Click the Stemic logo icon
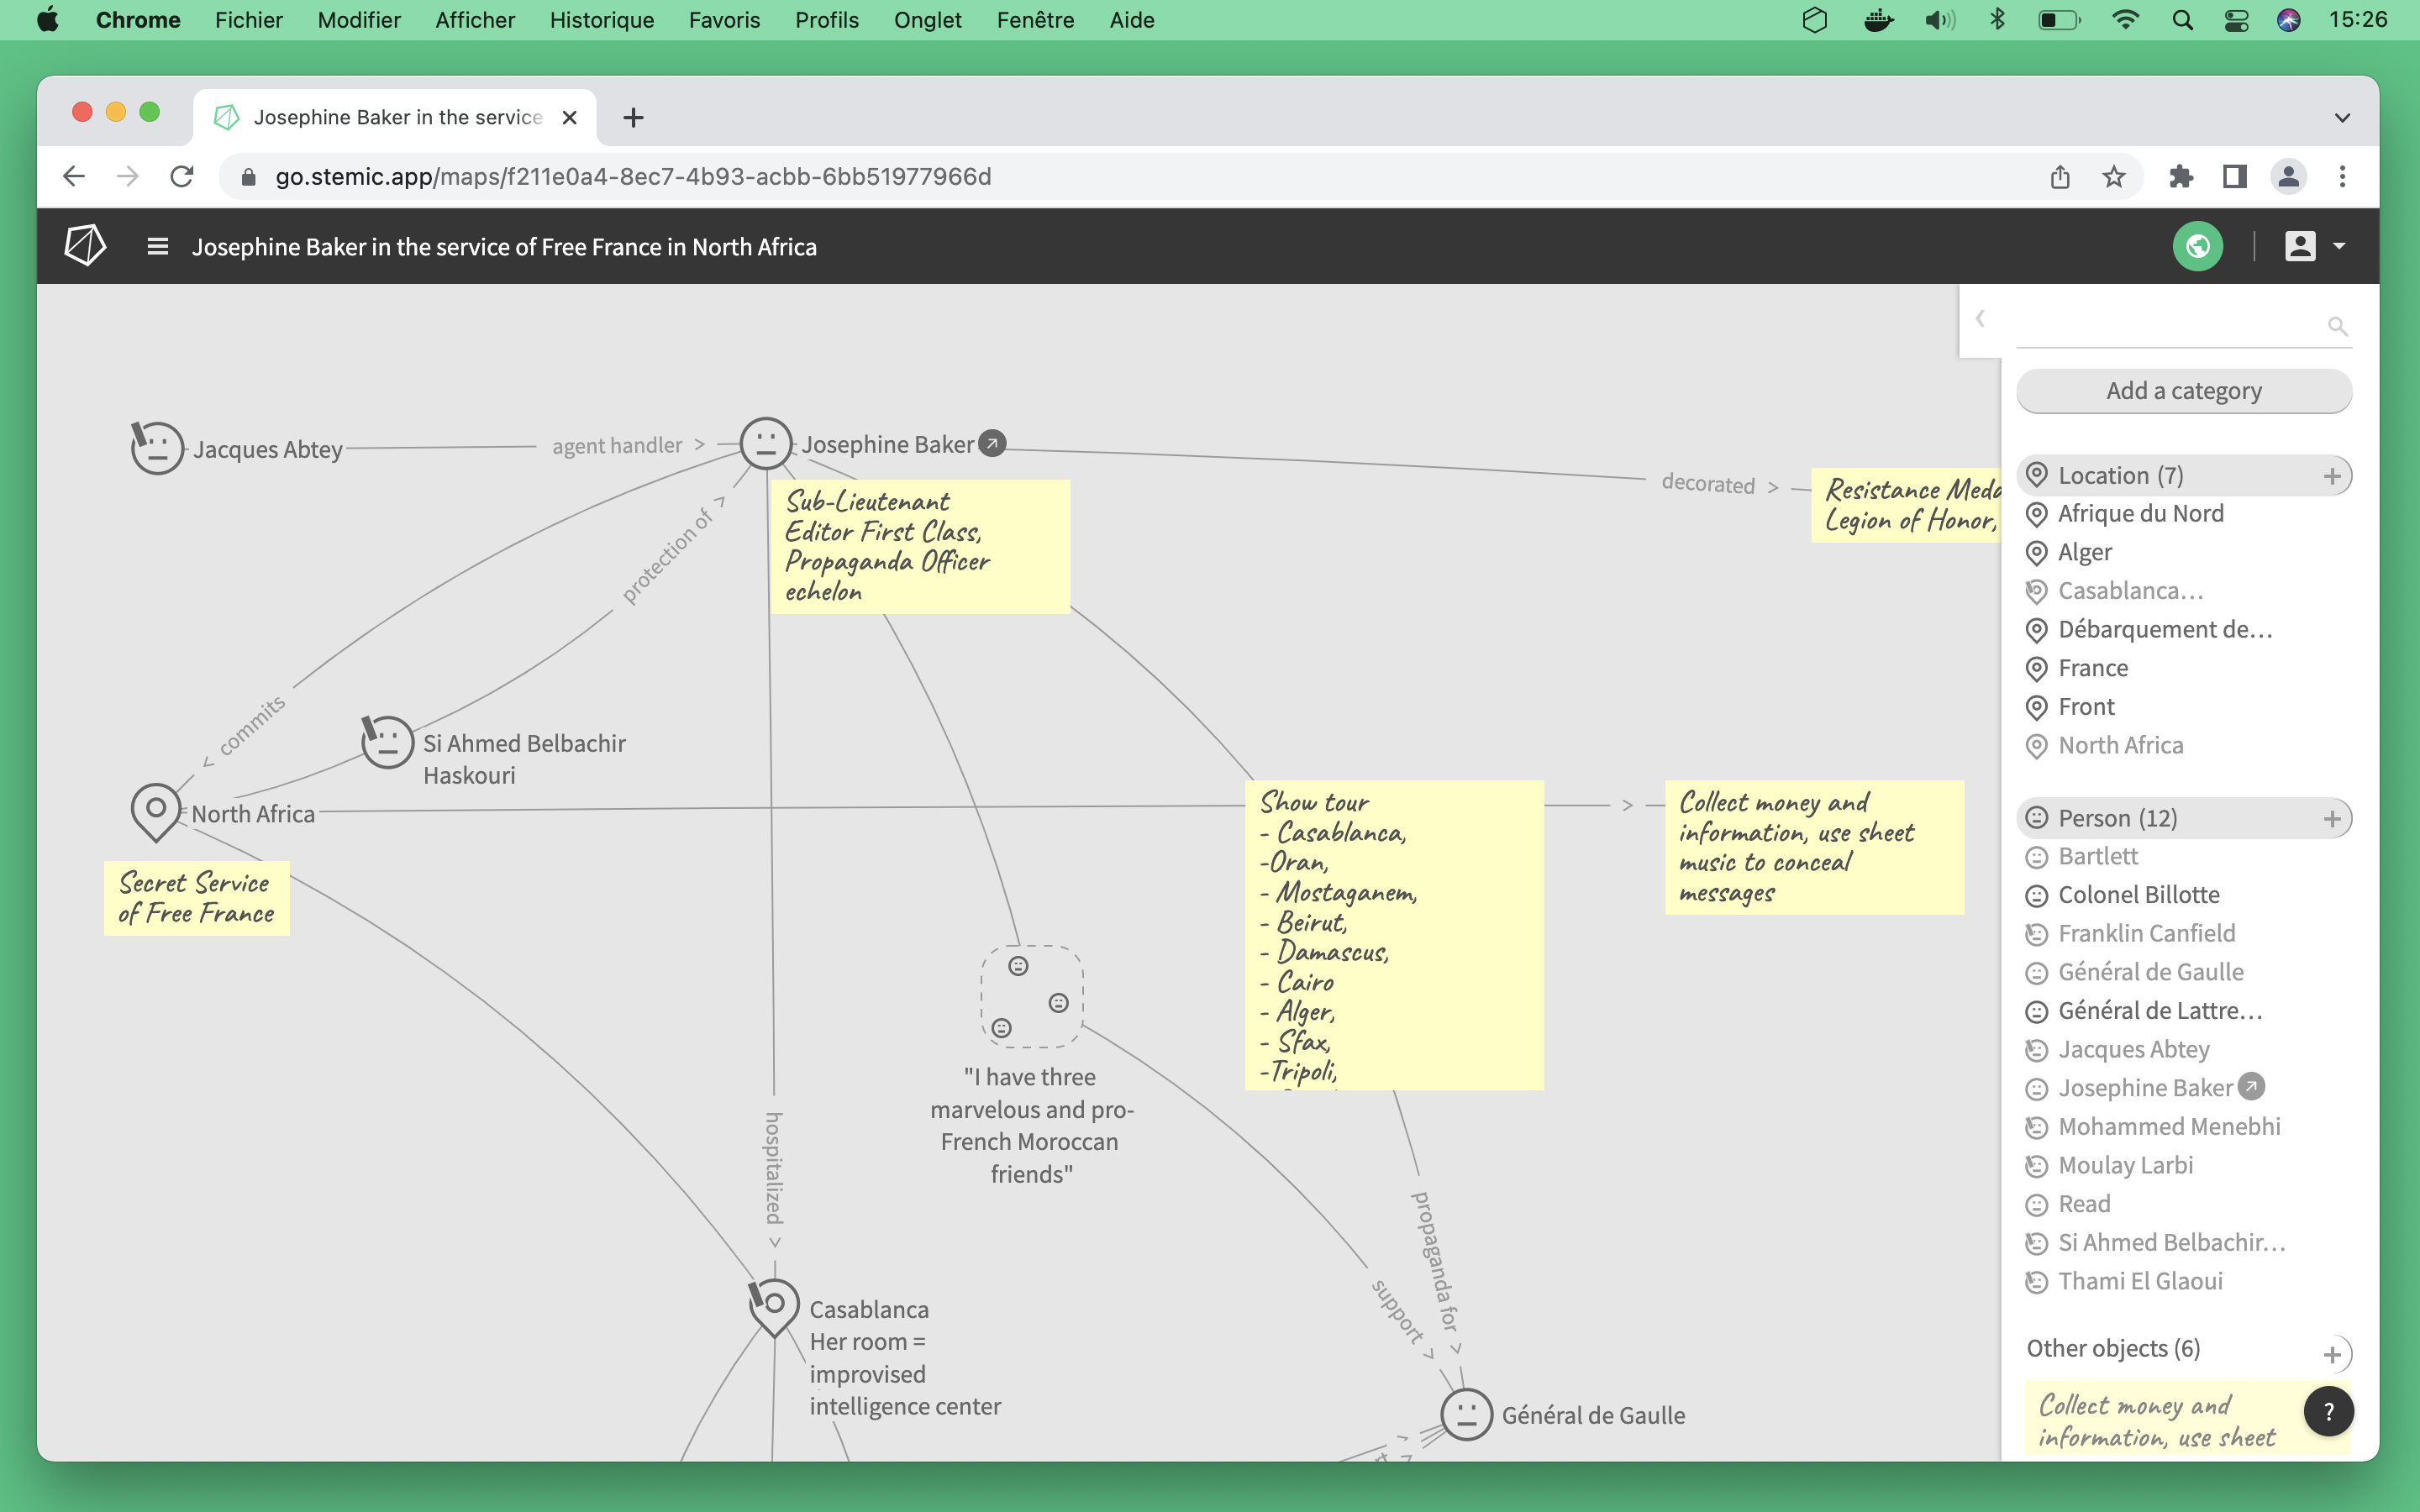 (85, 246)
